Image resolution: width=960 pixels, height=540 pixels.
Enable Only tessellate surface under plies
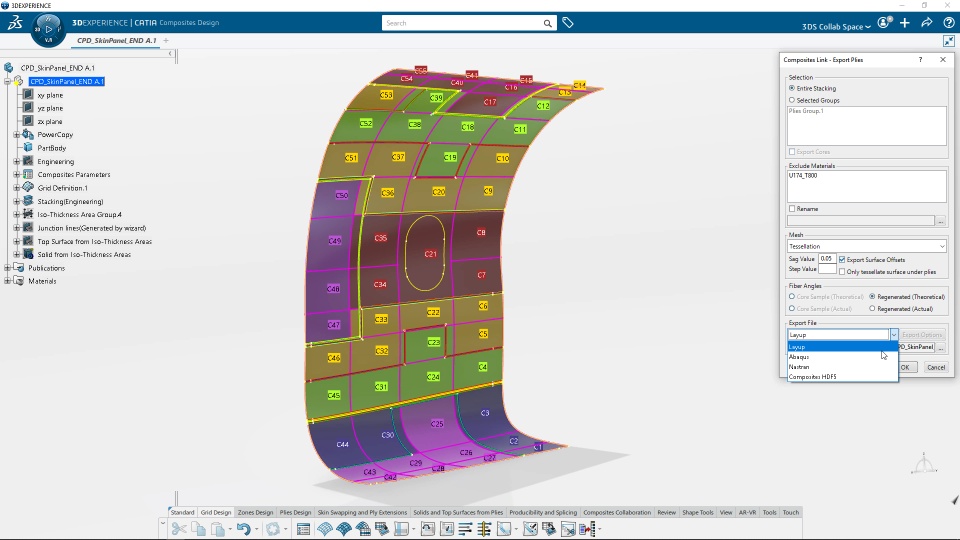click(x=842, y=271)
